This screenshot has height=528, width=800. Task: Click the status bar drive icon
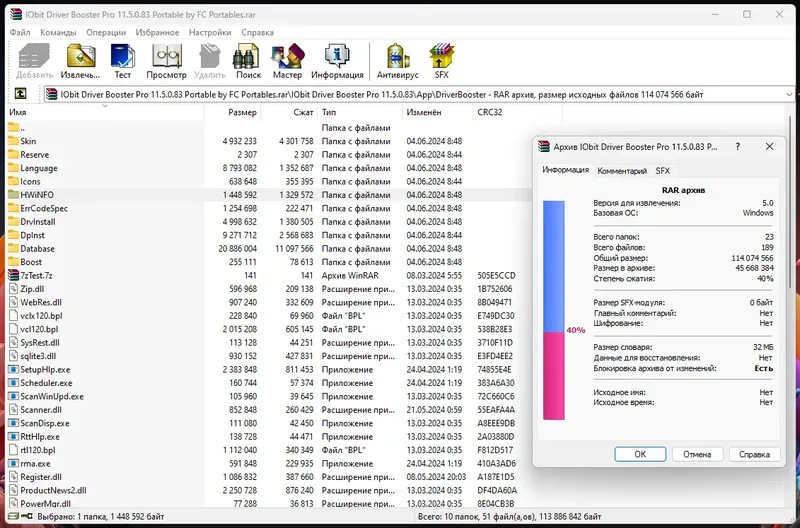tap(13, 516)
